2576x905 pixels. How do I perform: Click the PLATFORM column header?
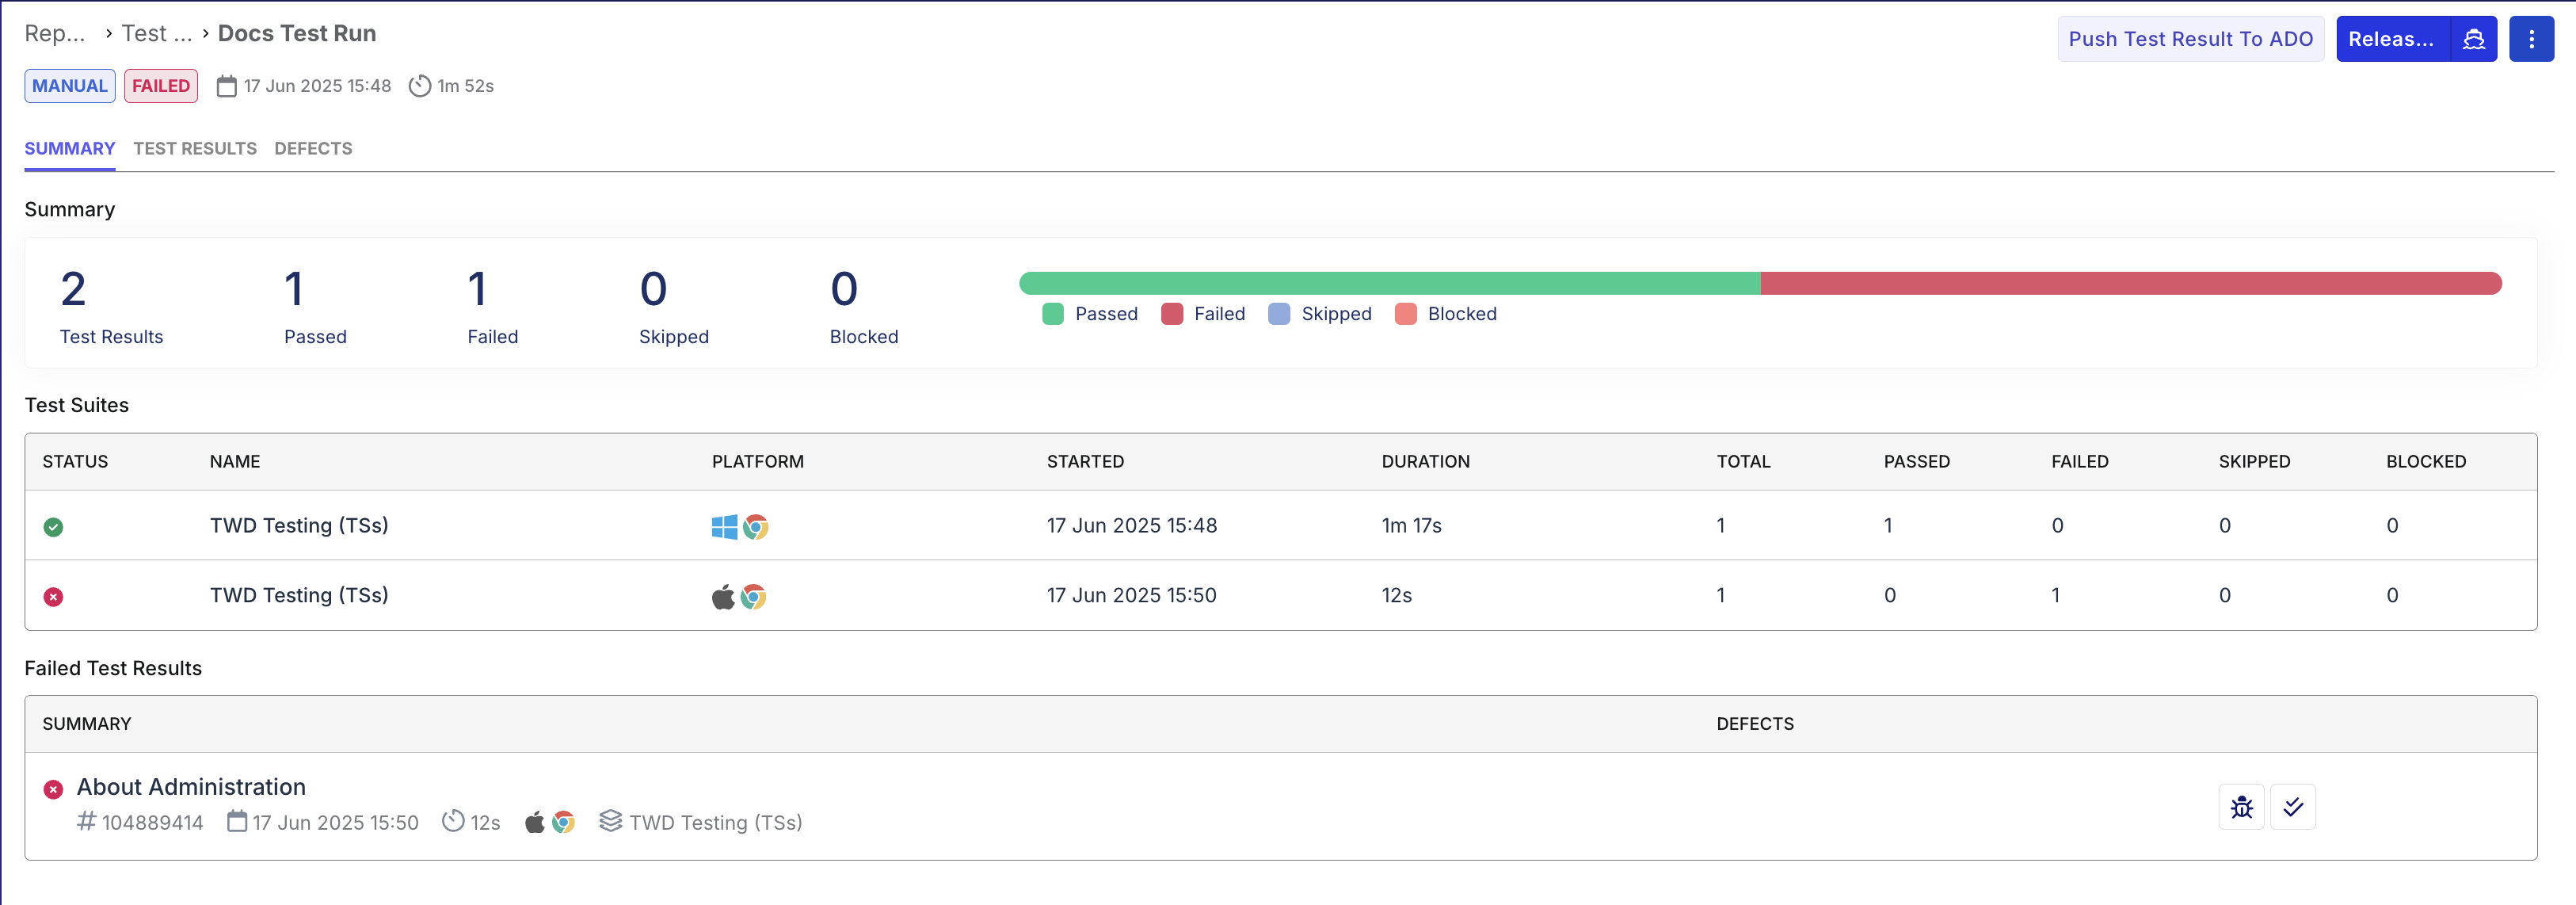click(x=758, y=462)
